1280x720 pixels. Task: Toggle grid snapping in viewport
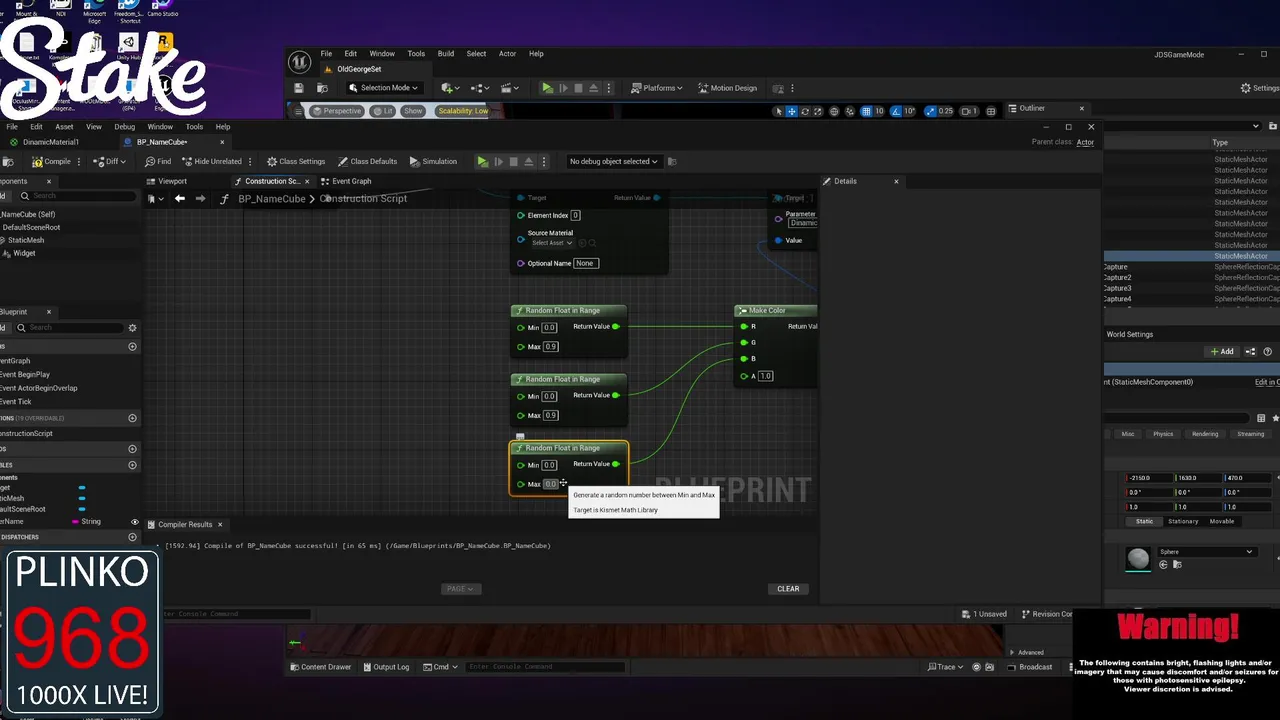(866, 111)
